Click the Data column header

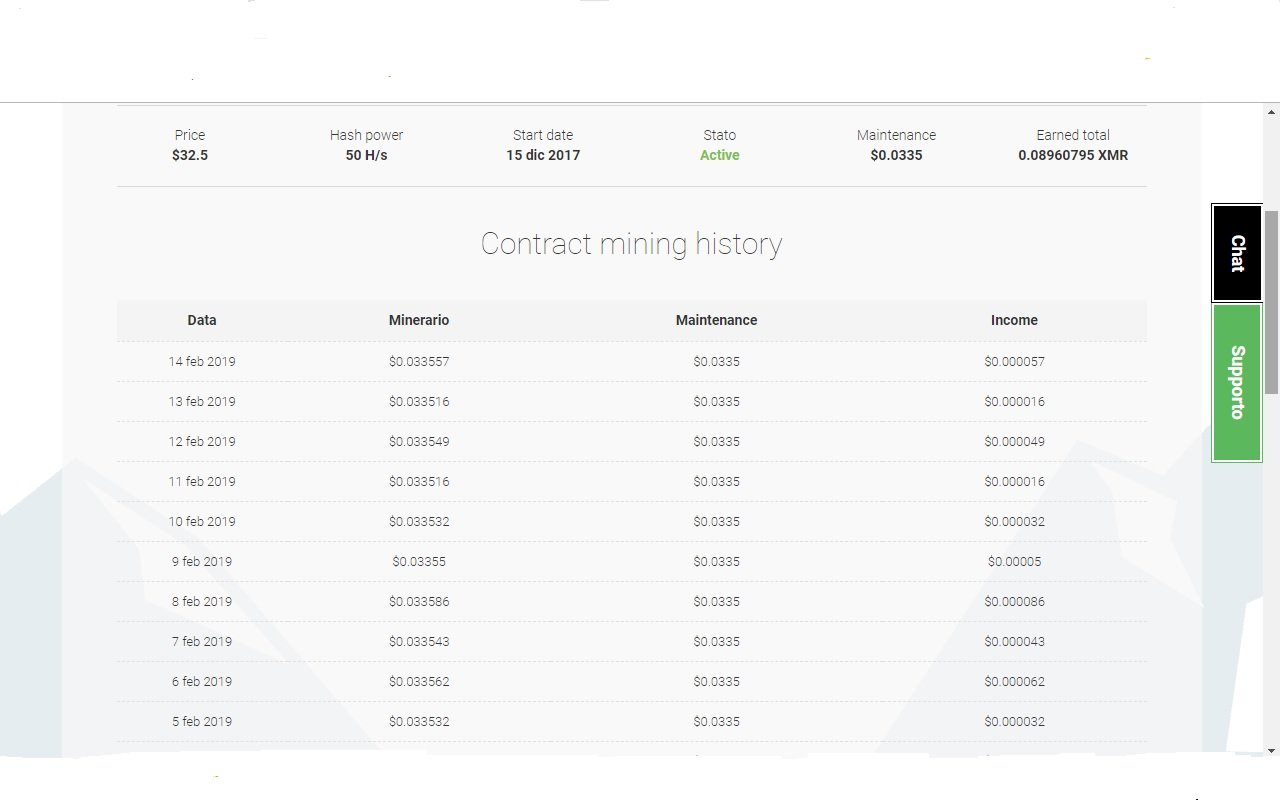coord(202,320)
